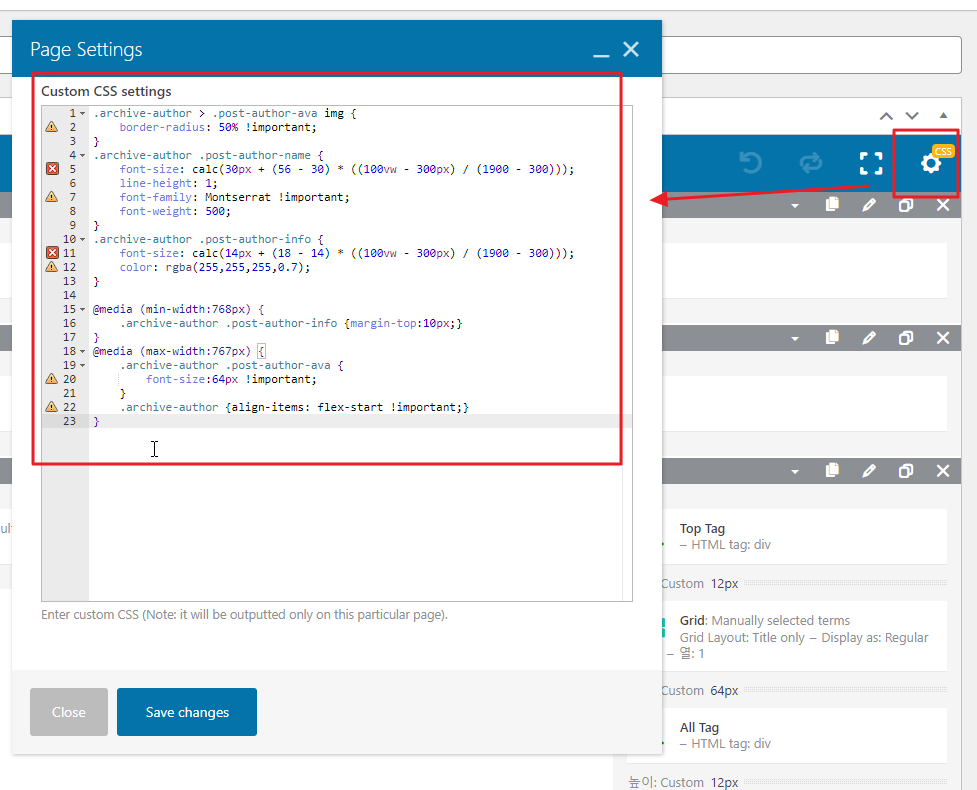Collapse the code fold at line 1

[82, 113]
